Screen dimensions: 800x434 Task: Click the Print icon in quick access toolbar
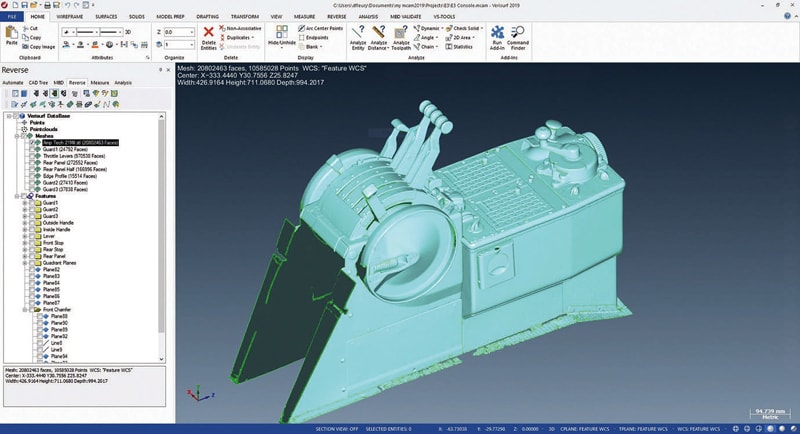pos(47,5)
